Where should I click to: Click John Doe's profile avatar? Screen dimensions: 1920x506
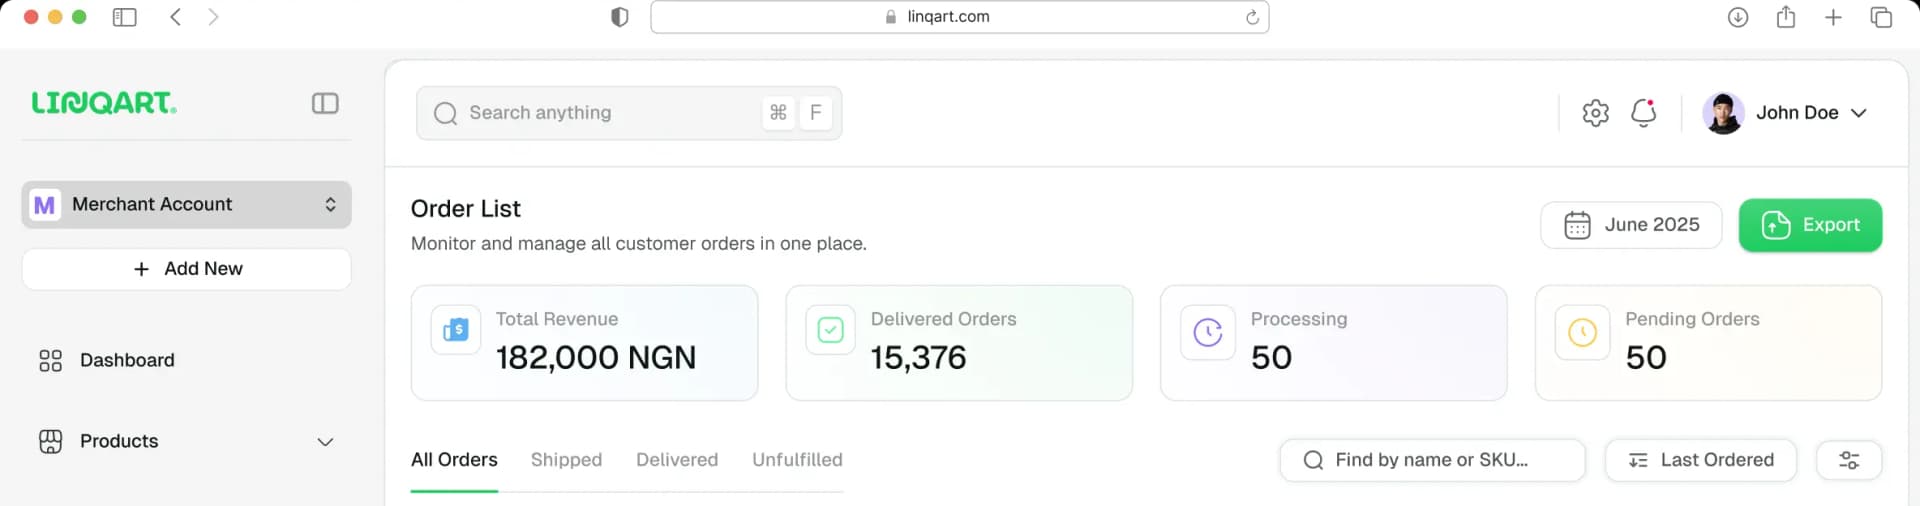[1723, 113]
